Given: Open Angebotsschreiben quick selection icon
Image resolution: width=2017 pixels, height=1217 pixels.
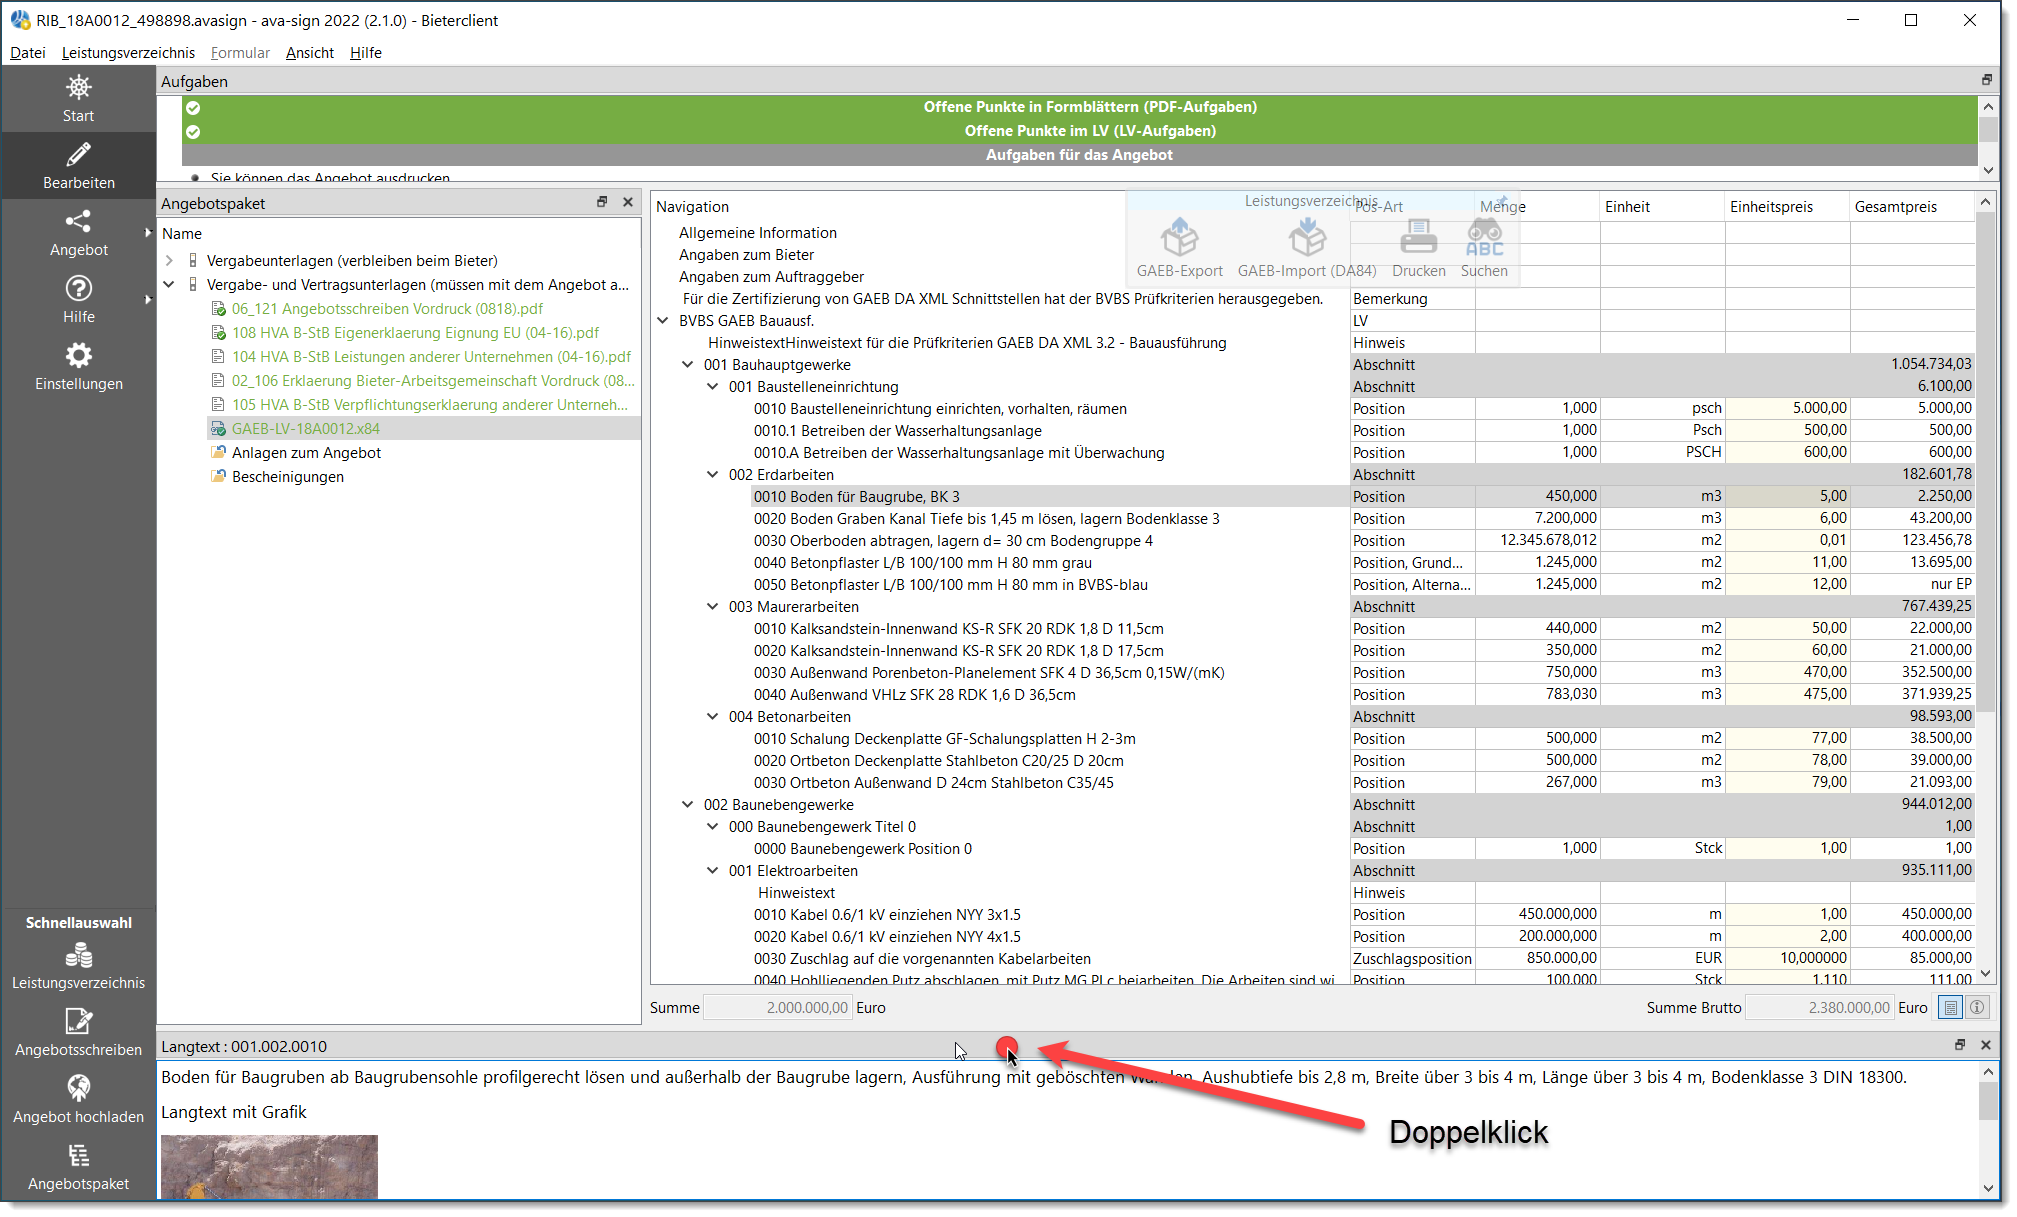Looking at the screenshot, I should point(78,1021).
